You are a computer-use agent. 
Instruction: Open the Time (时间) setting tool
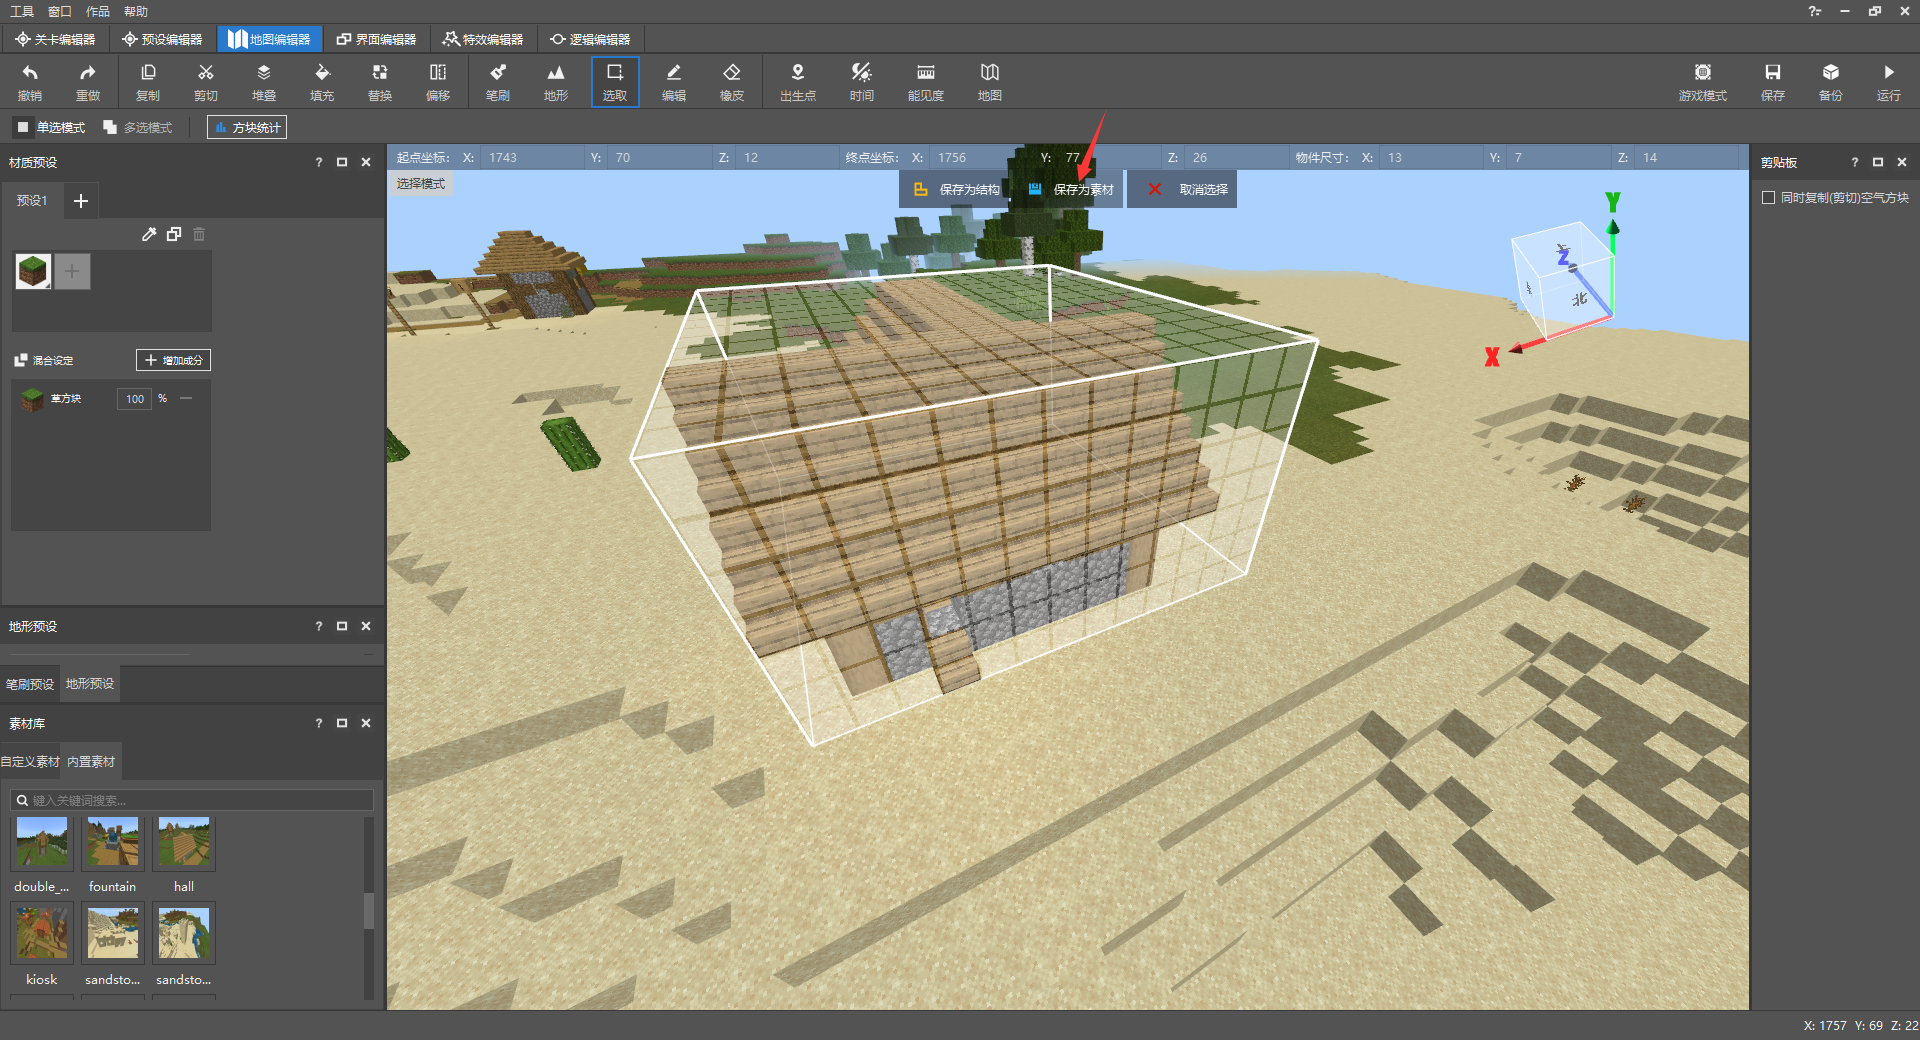coord(862,82)
